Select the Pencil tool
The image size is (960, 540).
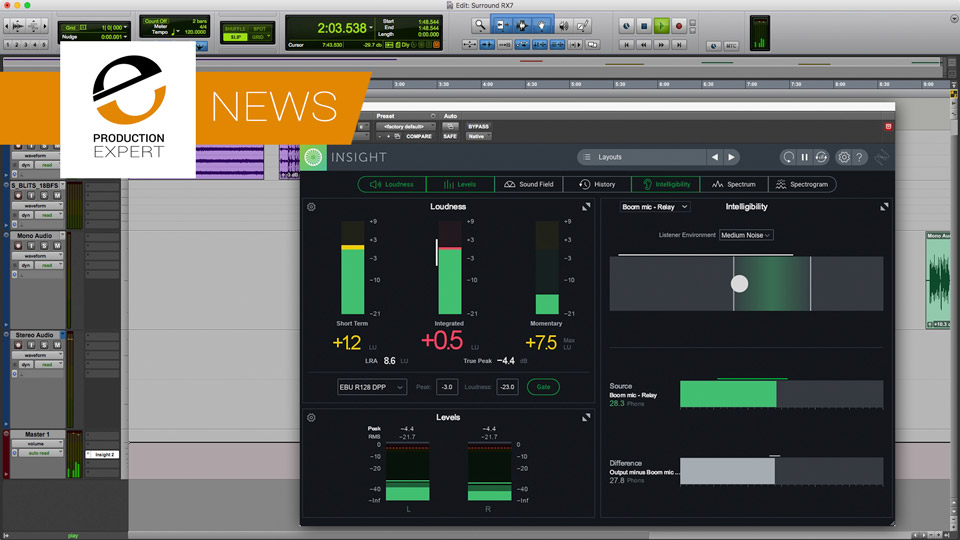click(583, 26)
